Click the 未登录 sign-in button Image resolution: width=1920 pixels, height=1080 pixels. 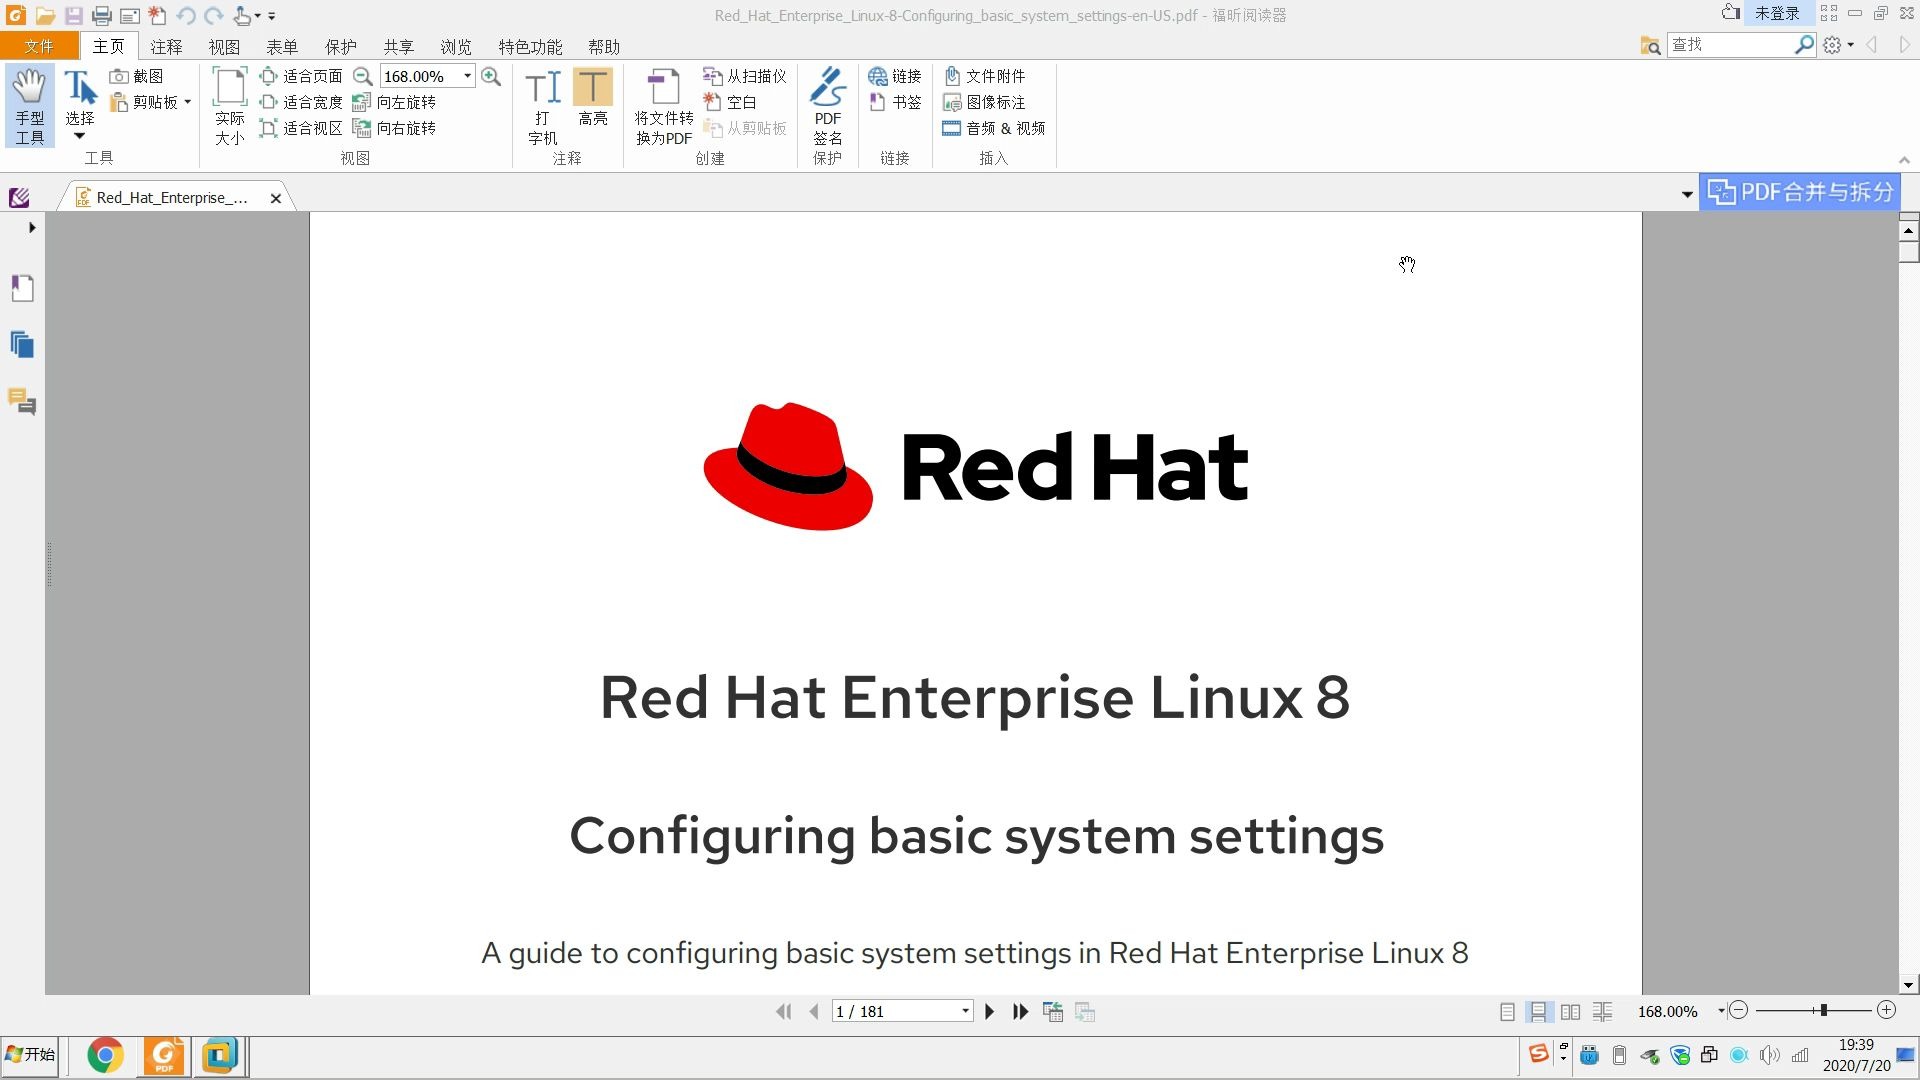[1777, 14]
